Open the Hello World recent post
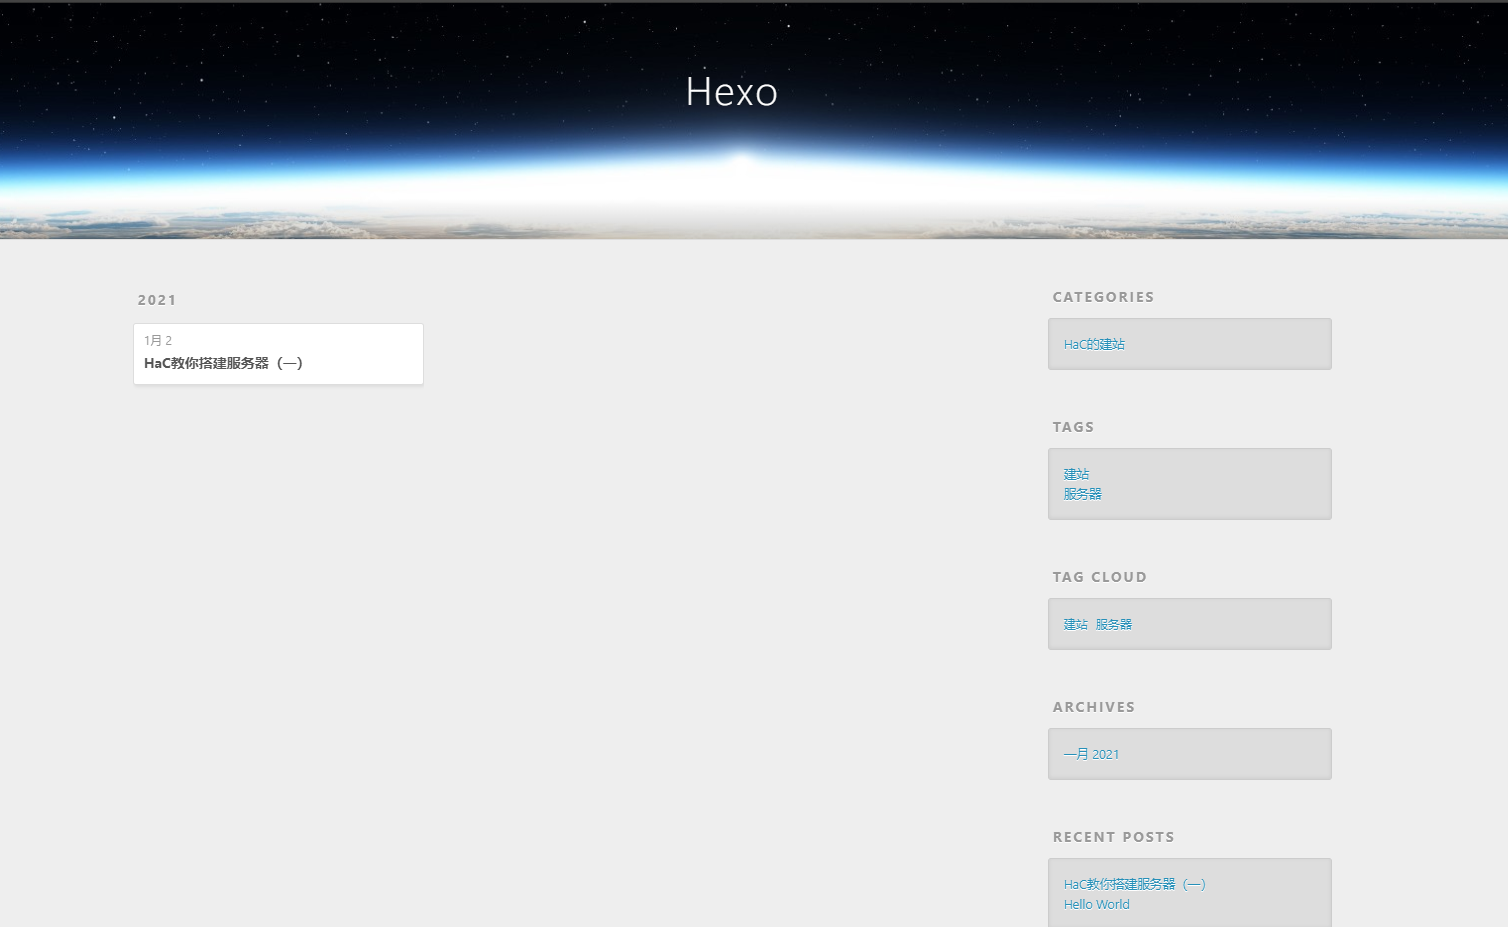 click(1096, 904)
